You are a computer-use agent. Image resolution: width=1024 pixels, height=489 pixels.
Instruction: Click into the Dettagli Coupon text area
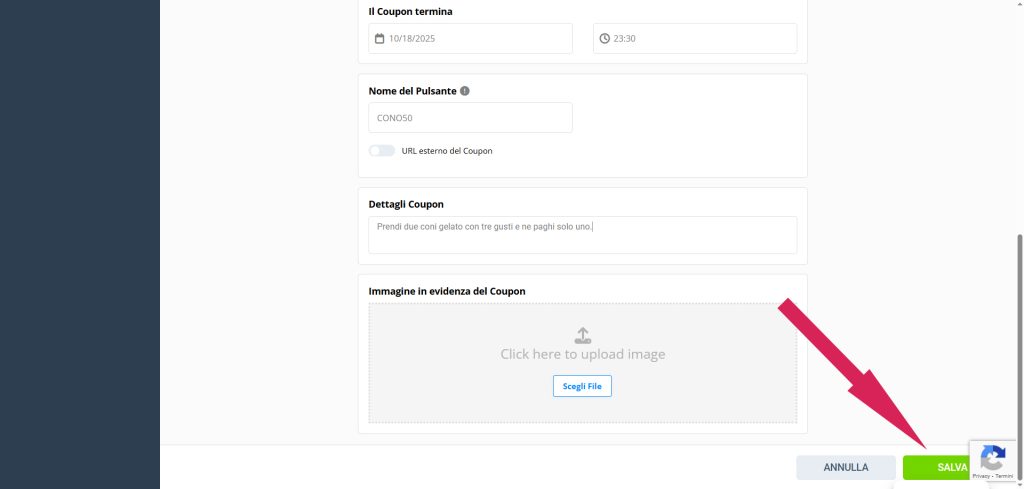coord(582,235)
